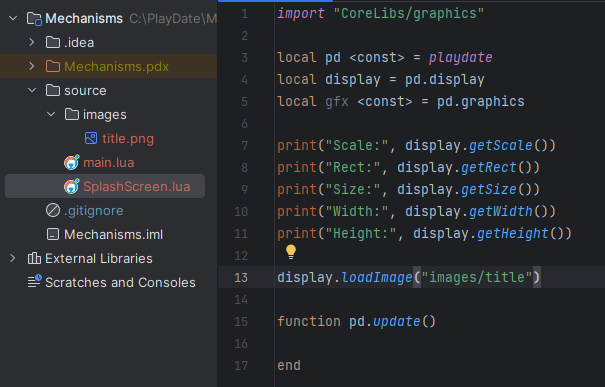Click the Scratches and Consoles icon
Image resolution: width=605 pixels, height=387 pixels.
point(34,282)
